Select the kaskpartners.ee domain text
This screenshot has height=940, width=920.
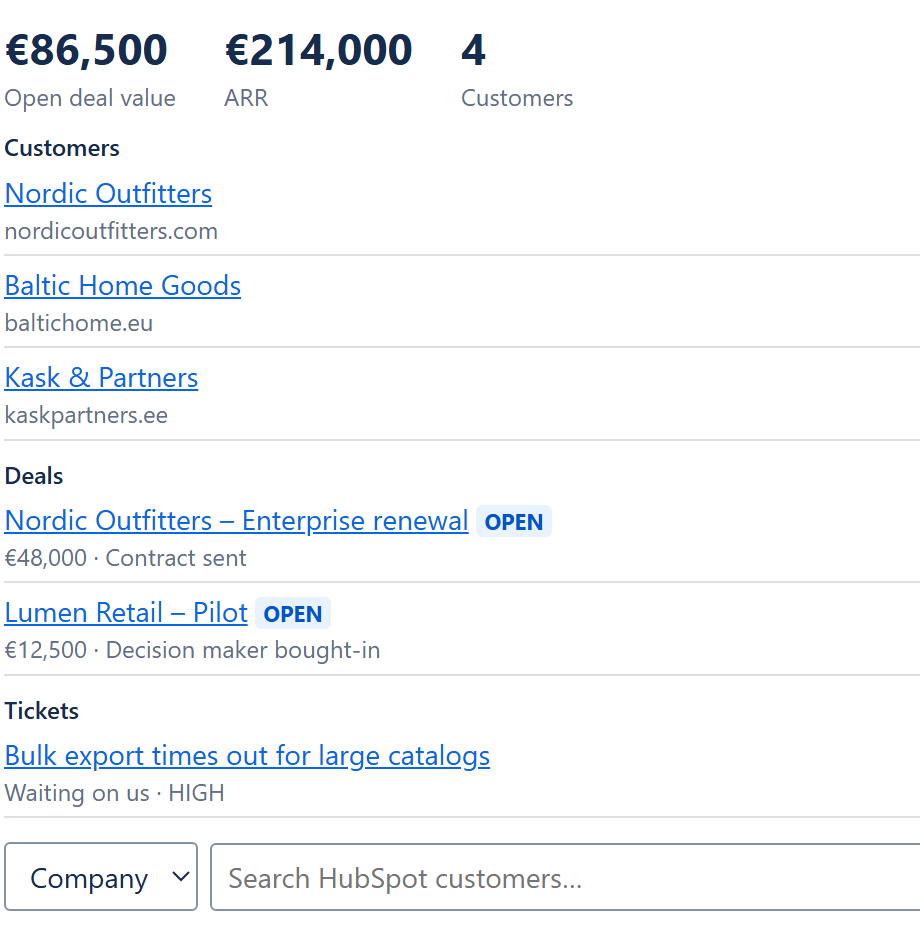pos(86,415)
